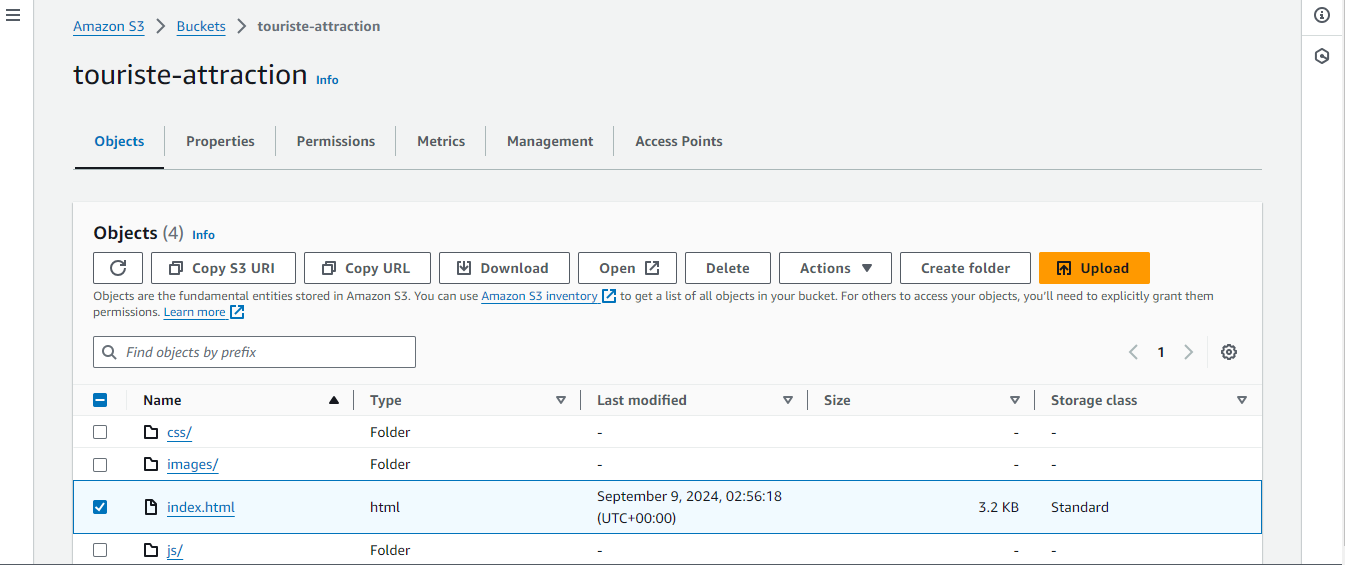Open Info link beside Objects heading
Image resolution: width=1345 pixels, height=565 pixels.
pyautogui.click(x=203, y=234)
